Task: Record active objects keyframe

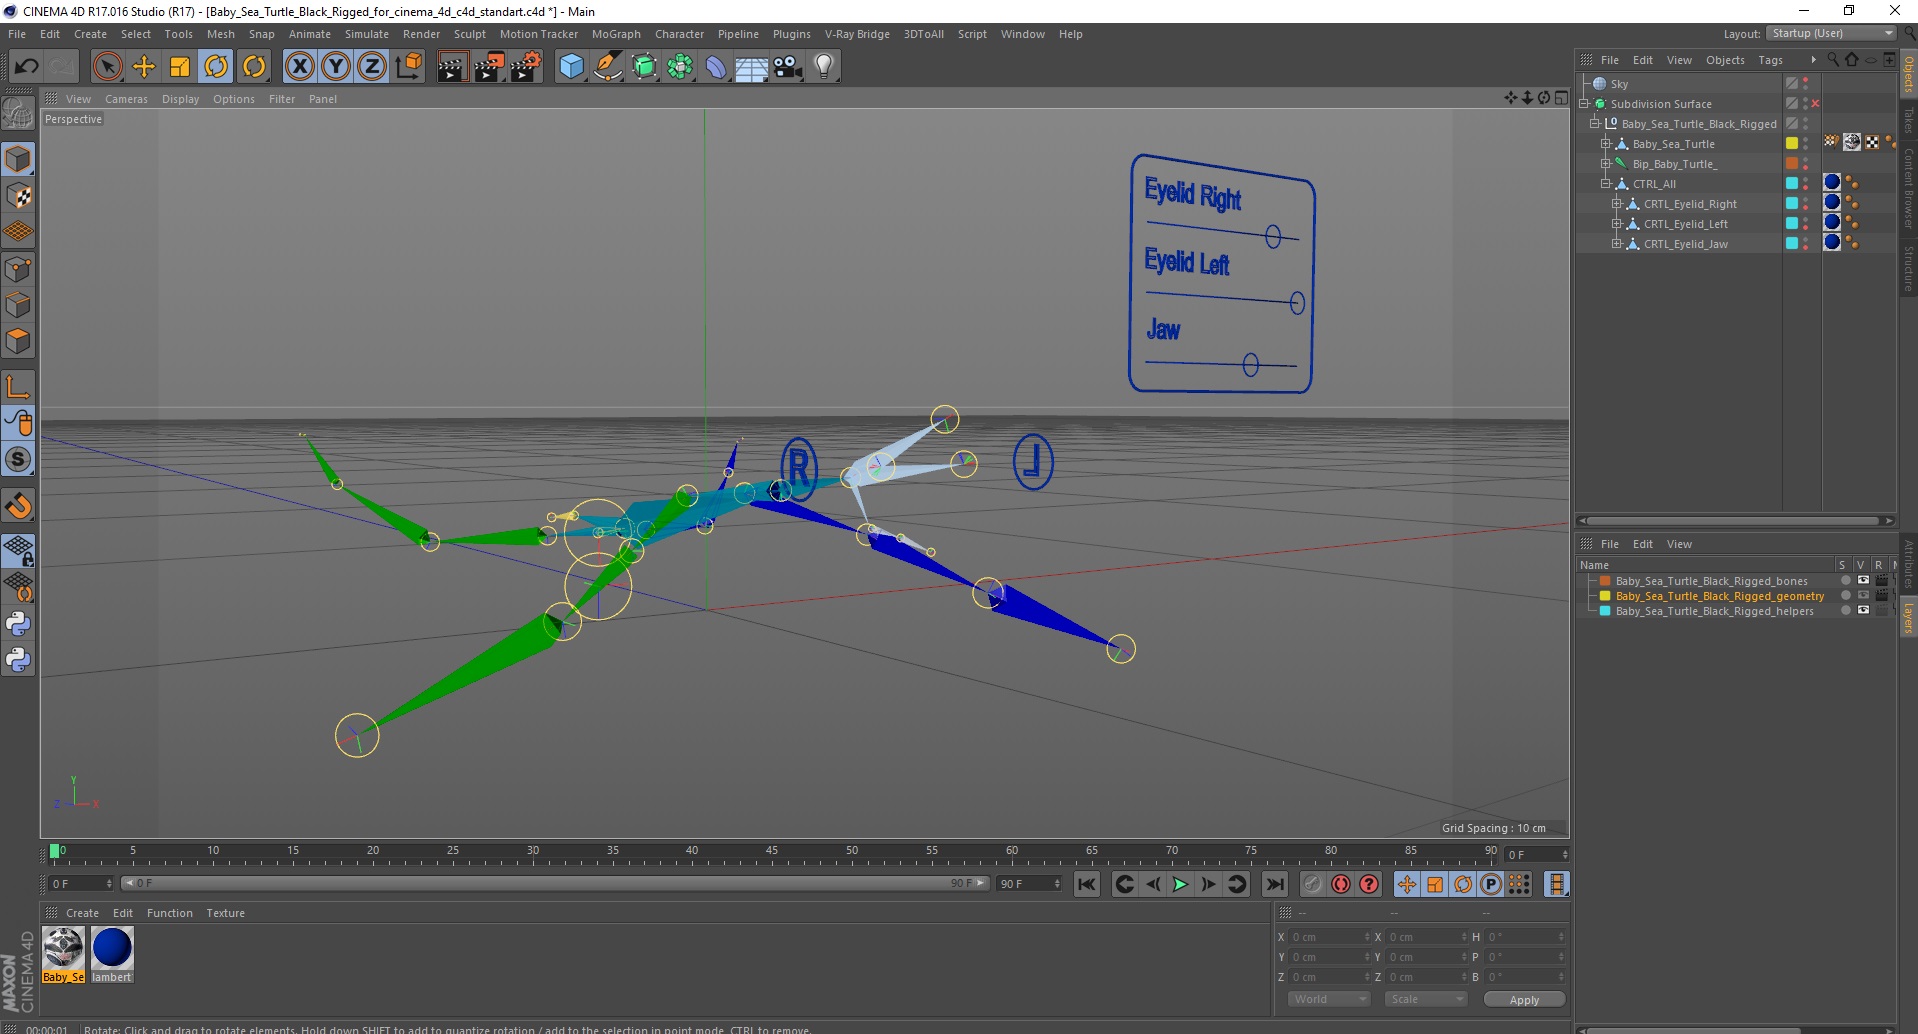Action: click(x=1312, y=884)
